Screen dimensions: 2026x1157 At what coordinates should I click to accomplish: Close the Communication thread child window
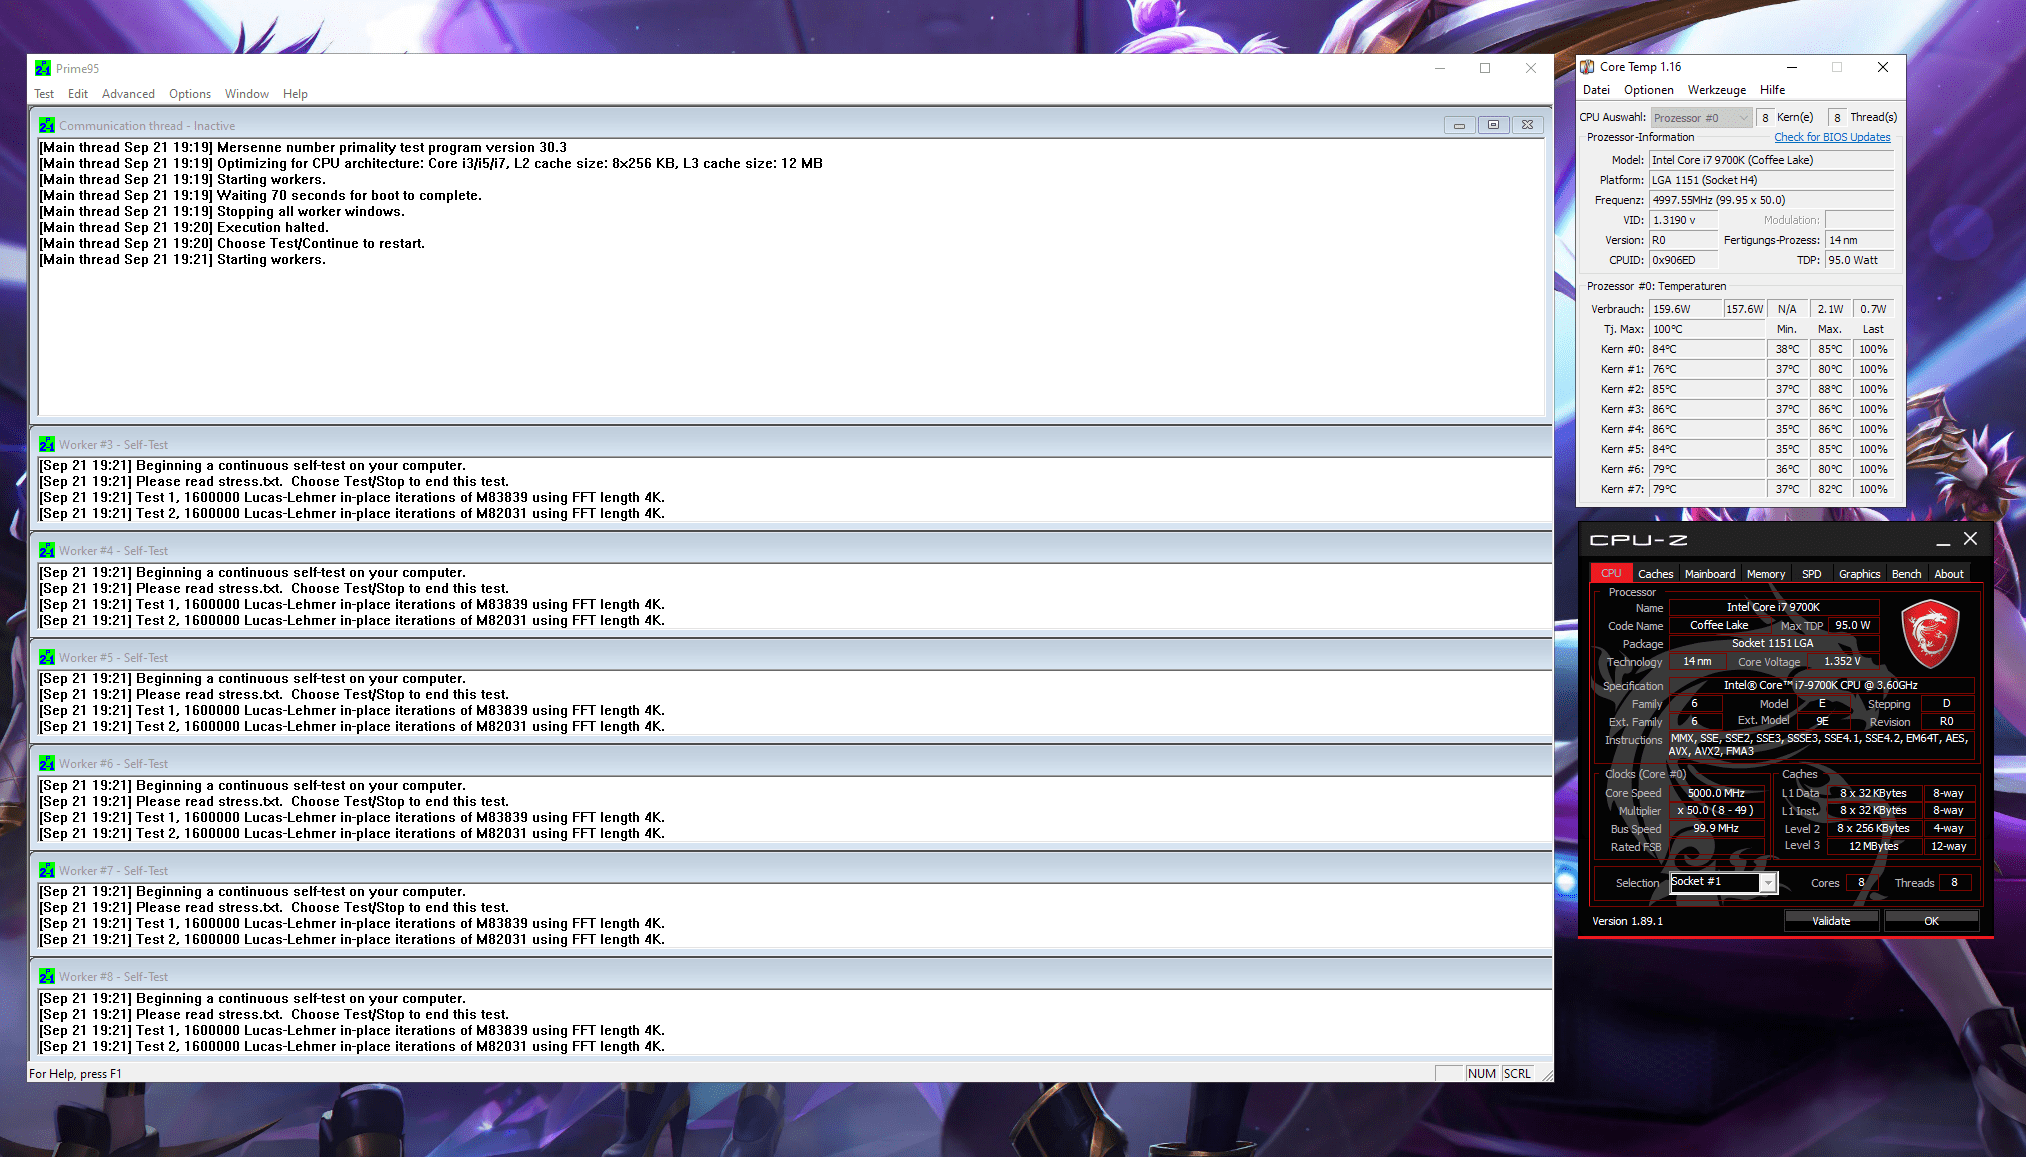(x=1527, y=125)
